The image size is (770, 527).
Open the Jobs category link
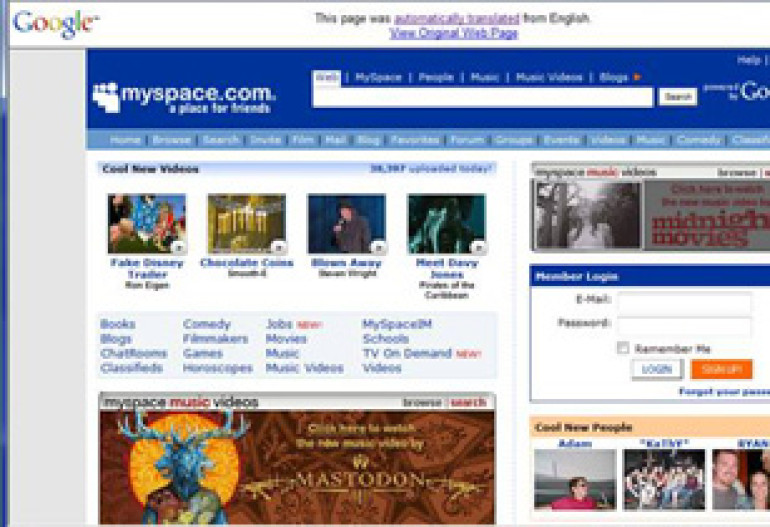pos(279,324)
